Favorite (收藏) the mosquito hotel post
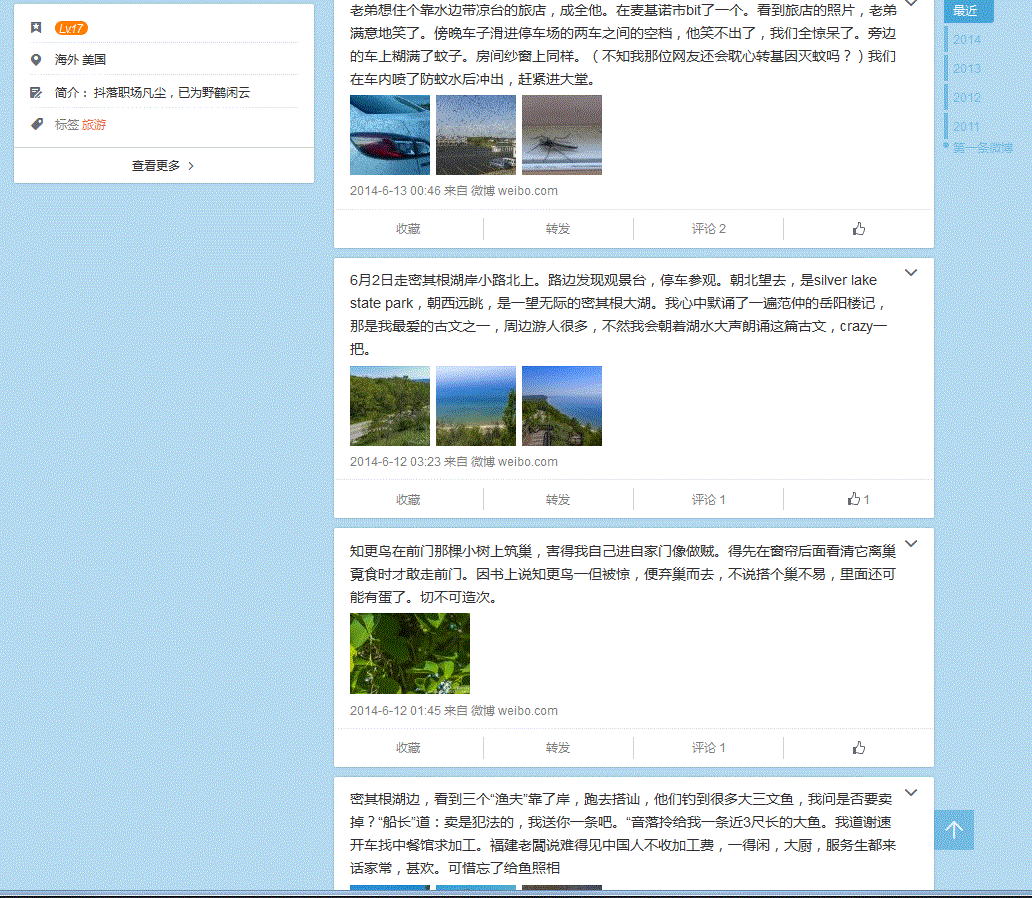Screen dimensions: 1032x898 pyautogui.click(x=408, y=229)
